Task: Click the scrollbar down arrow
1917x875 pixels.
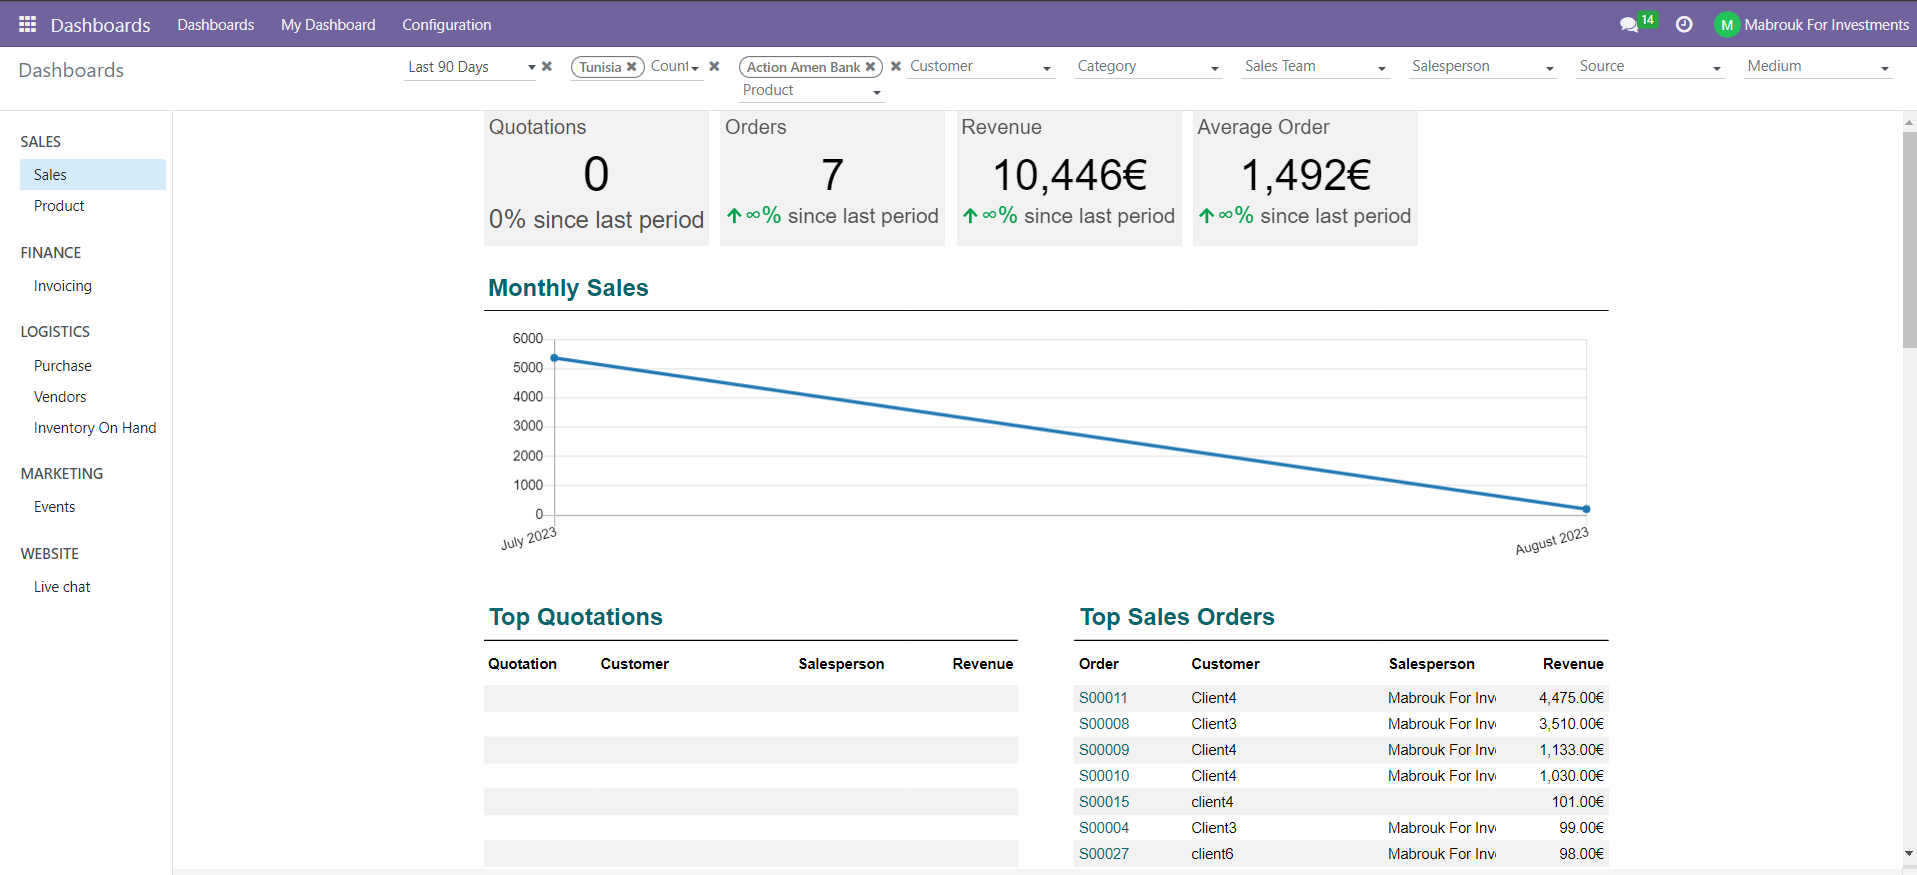Action: point(1909,854)
